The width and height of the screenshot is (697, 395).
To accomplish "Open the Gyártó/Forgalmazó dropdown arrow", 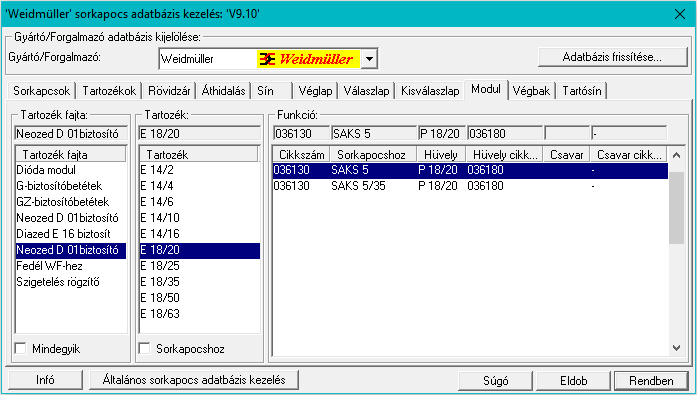I will click(x=369, y=59).
